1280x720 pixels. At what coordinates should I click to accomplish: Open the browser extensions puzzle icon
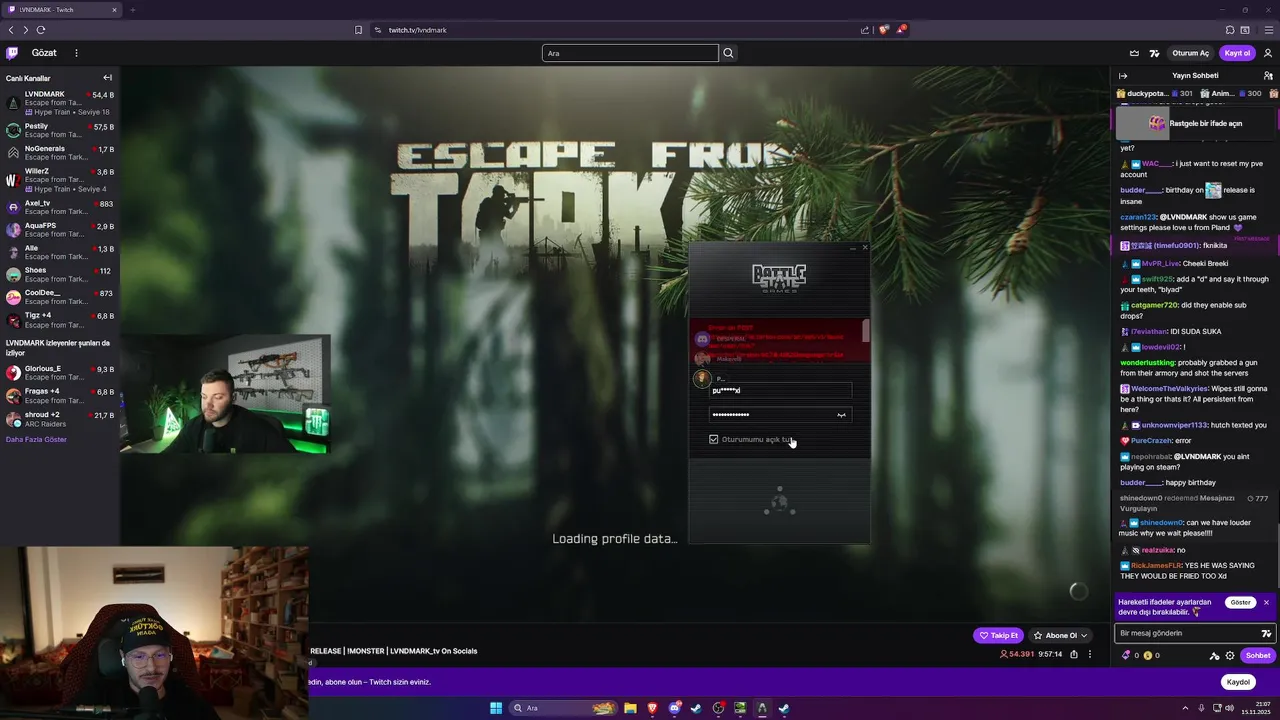pos(1230,30)
